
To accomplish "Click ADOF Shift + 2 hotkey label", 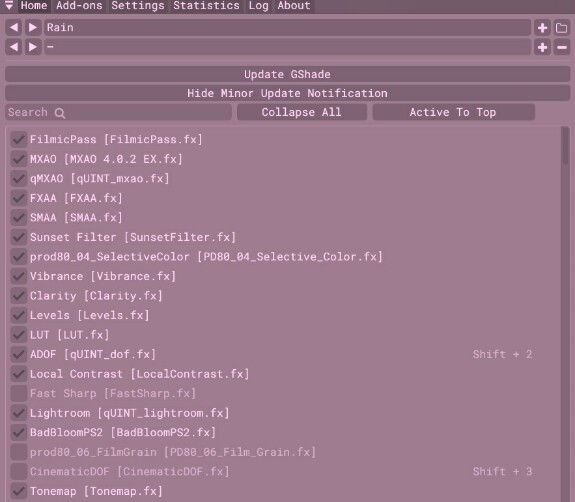I will 502,354.
